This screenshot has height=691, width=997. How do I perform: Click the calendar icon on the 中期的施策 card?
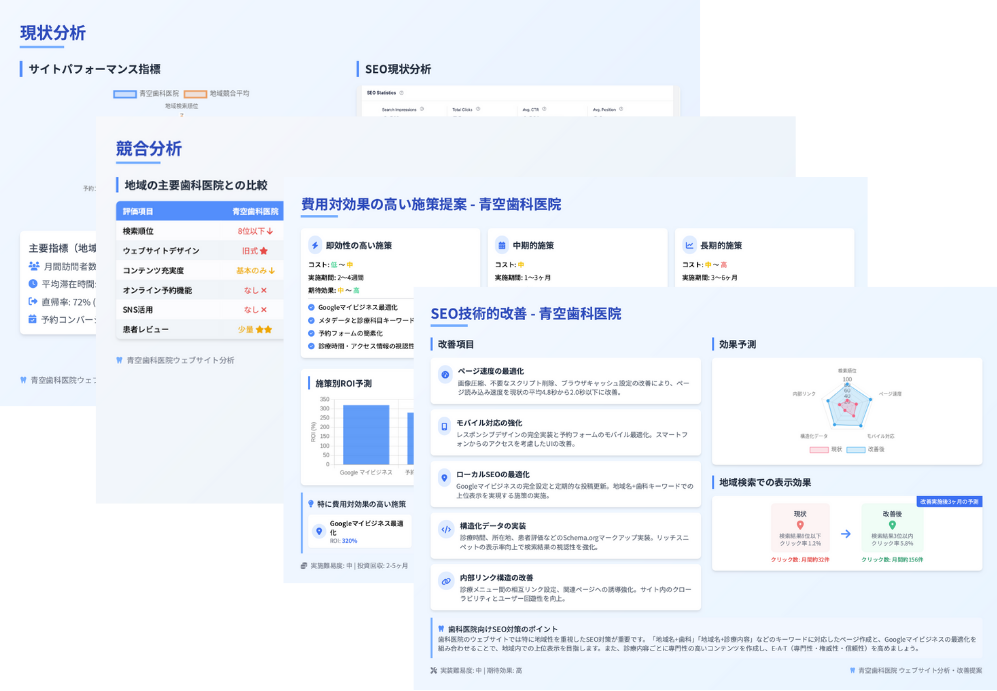[503, 245]
